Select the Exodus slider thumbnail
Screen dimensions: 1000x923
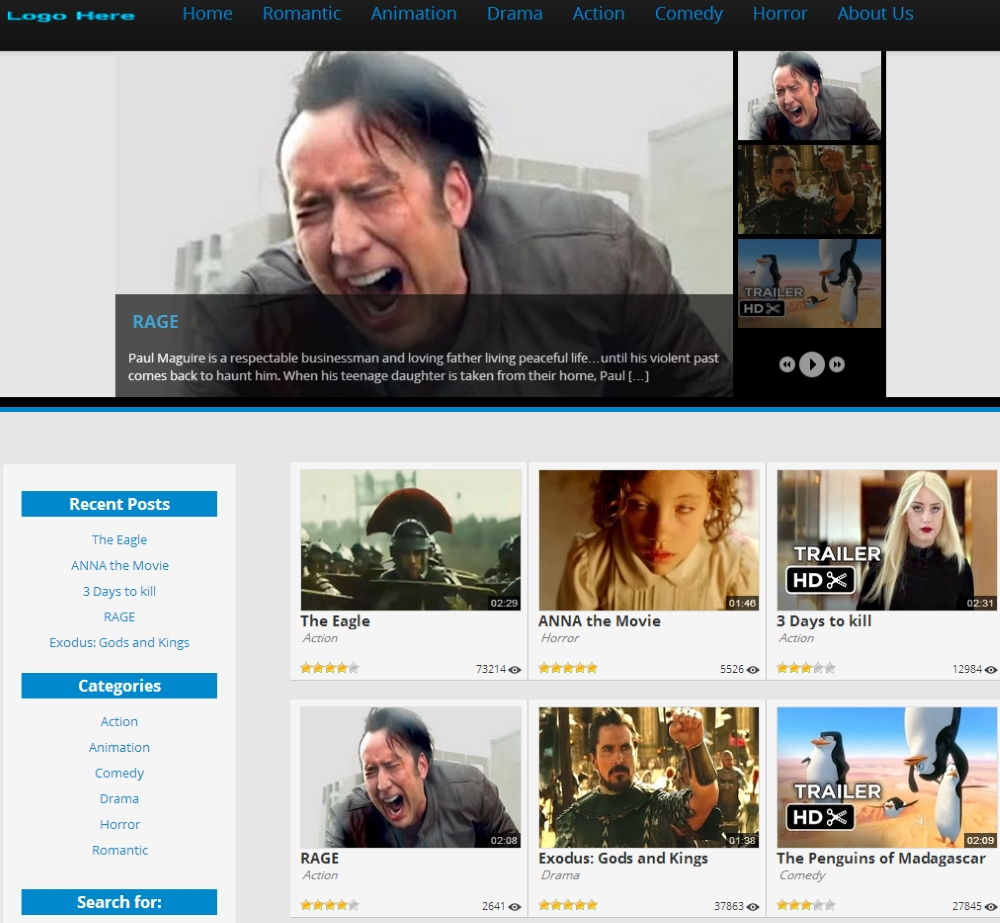(x=809, y=189)
